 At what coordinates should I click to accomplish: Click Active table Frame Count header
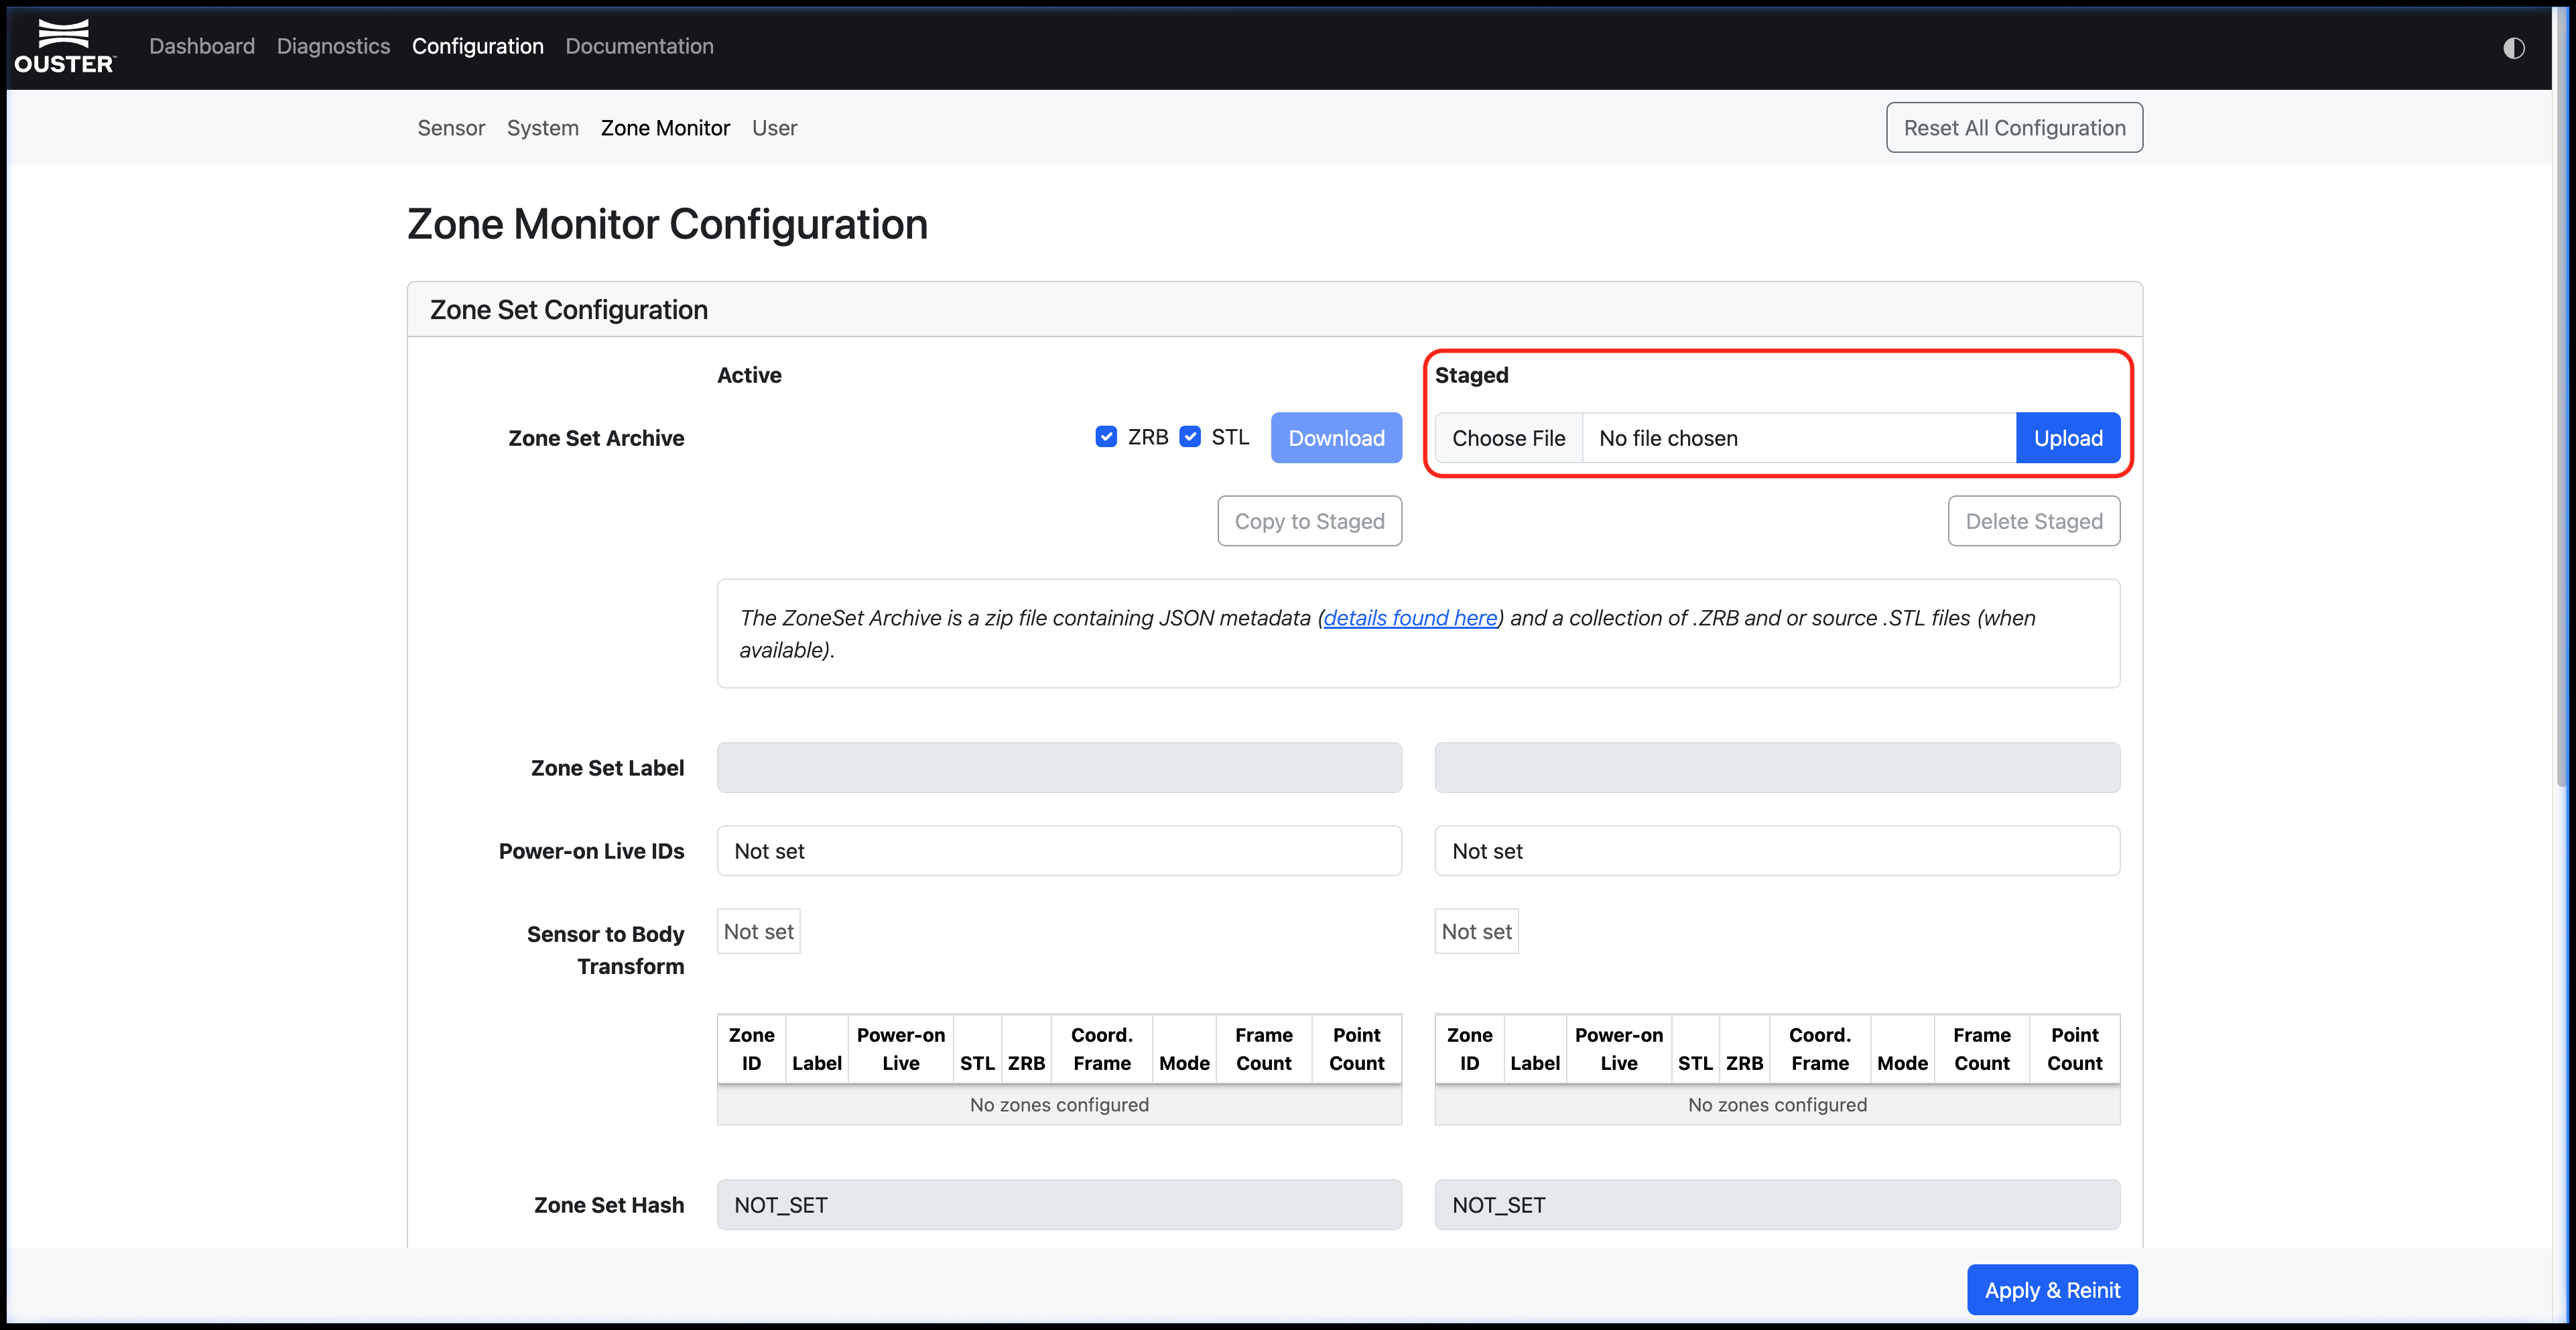tap(1264, 1049)
